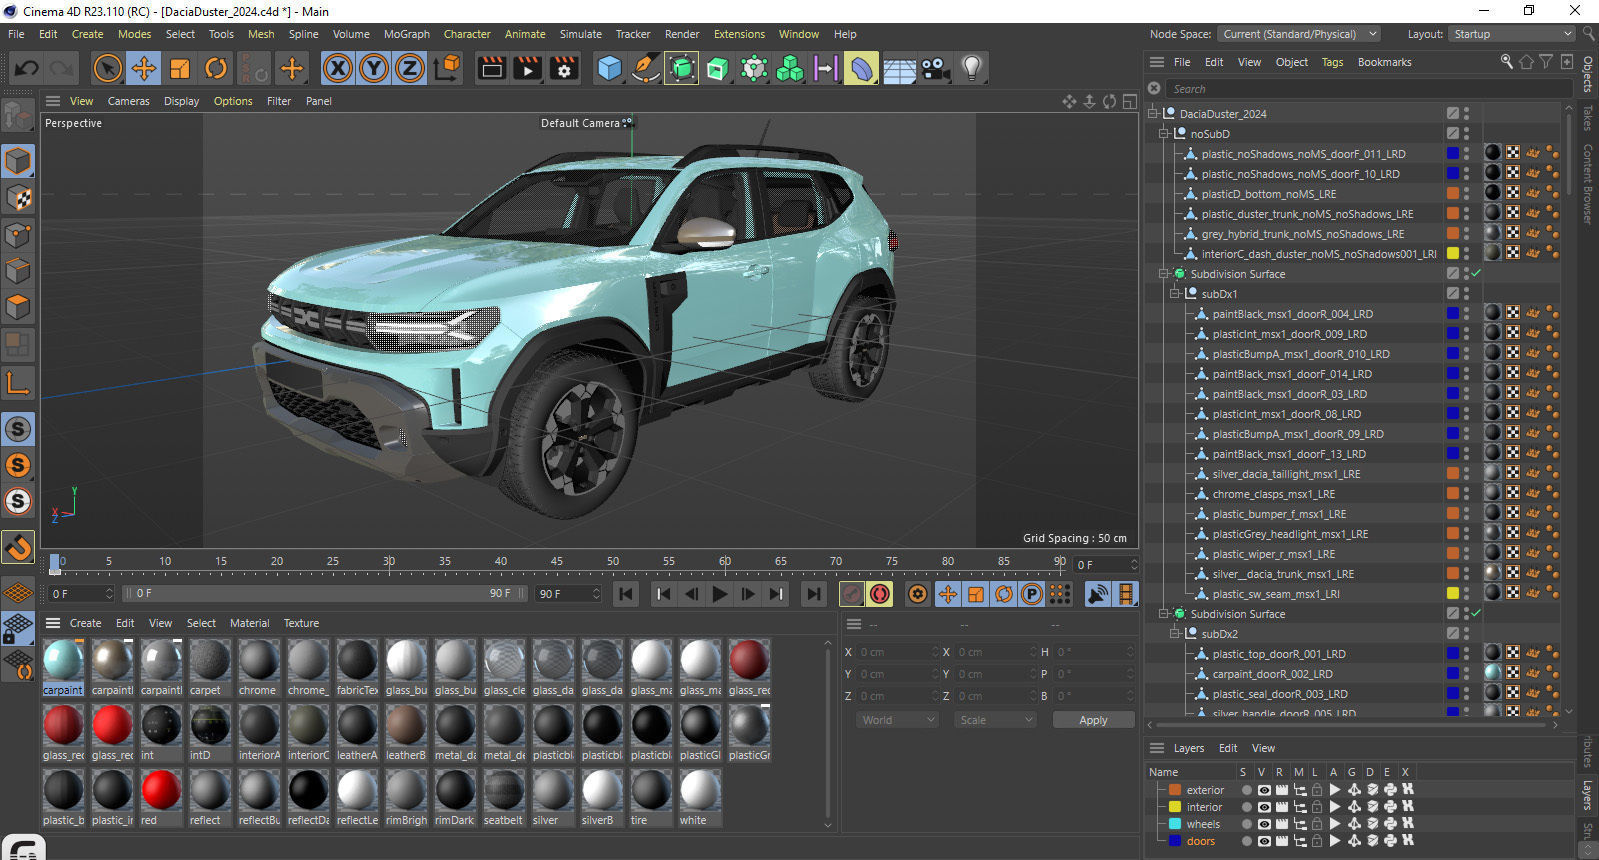The height and width of the screenshot is (860, 1599).
Task: Toggle Y axis lock
Action: tap(374, 68)
